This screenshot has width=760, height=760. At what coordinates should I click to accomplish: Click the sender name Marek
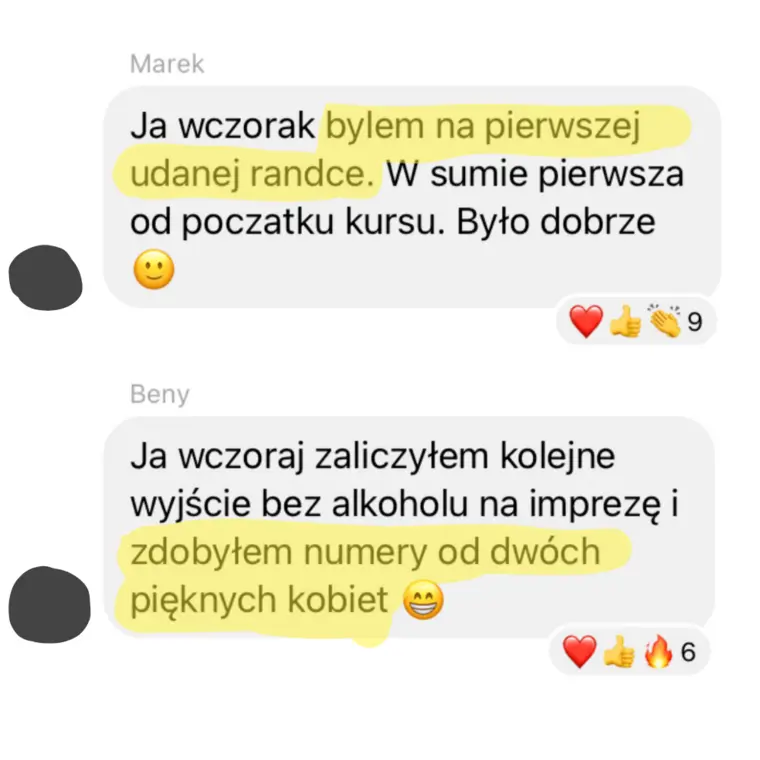[167, 64]
